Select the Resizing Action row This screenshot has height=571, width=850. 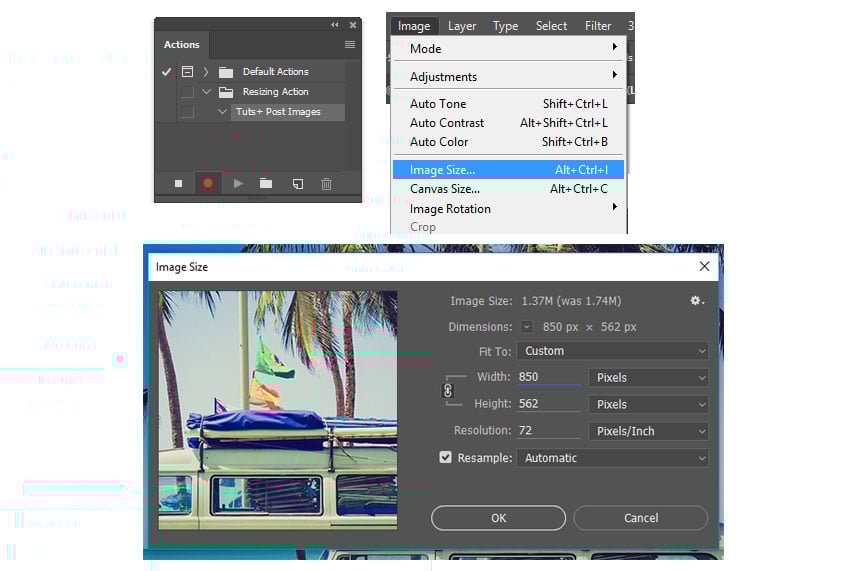pos(275,92)
